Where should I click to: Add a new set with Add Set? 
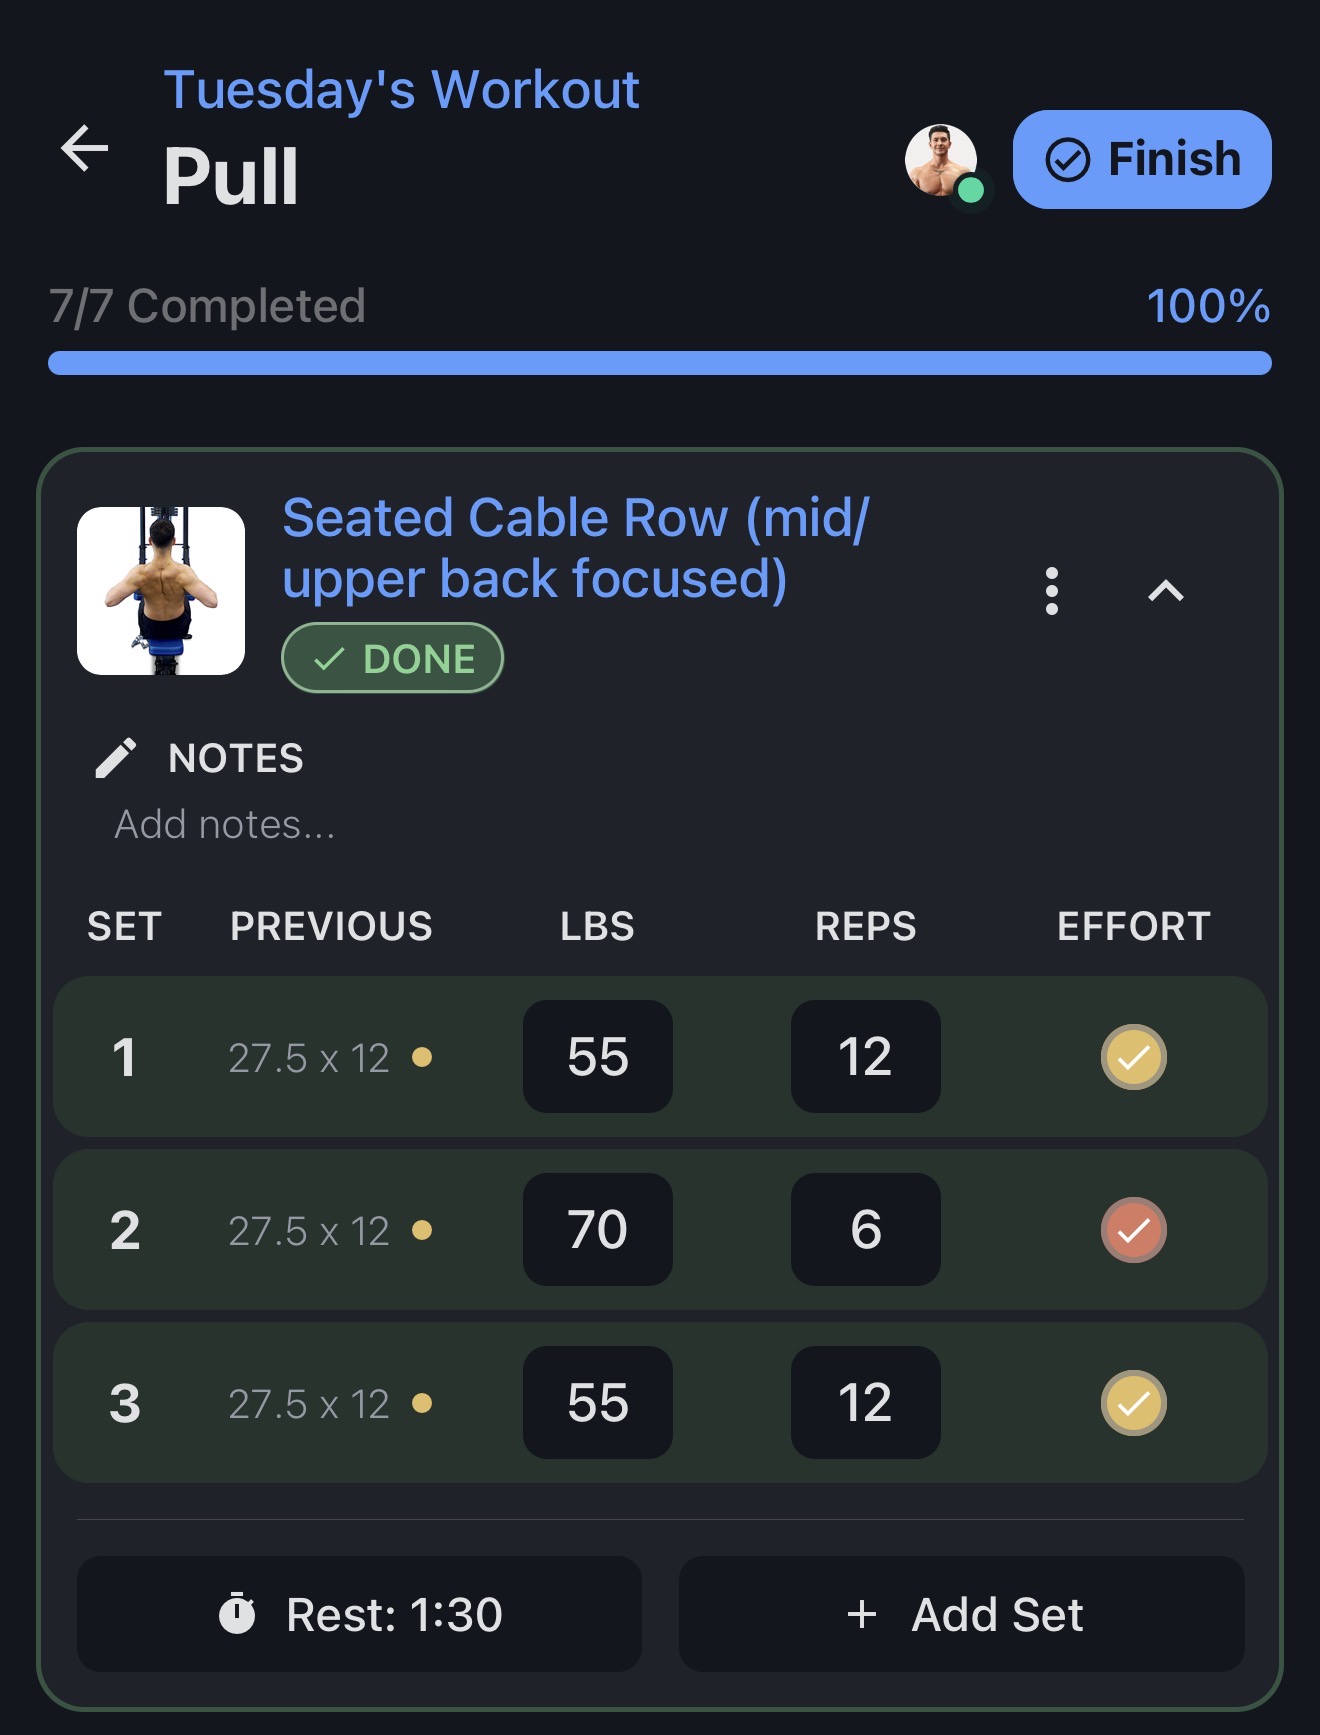point(962,1613)
